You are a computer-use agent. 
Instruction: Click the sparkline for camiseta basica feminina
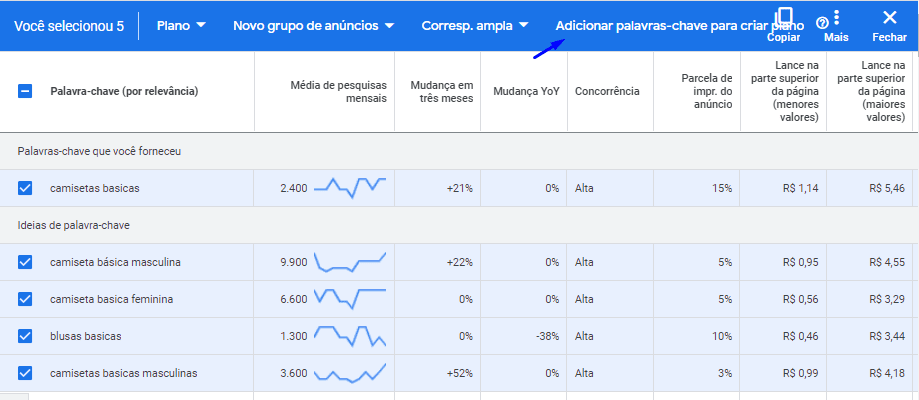(x=349, y=298)
